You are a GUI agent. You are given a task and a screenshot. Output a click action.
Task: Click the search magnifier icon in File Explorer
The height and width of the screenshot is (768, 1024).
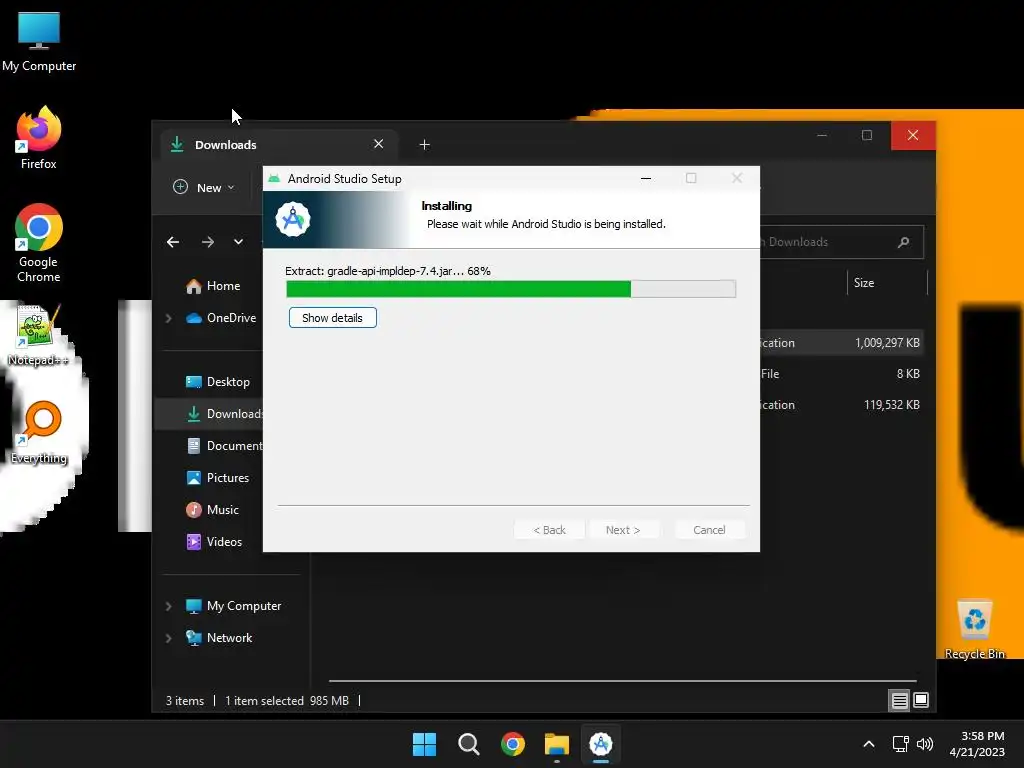904,242
